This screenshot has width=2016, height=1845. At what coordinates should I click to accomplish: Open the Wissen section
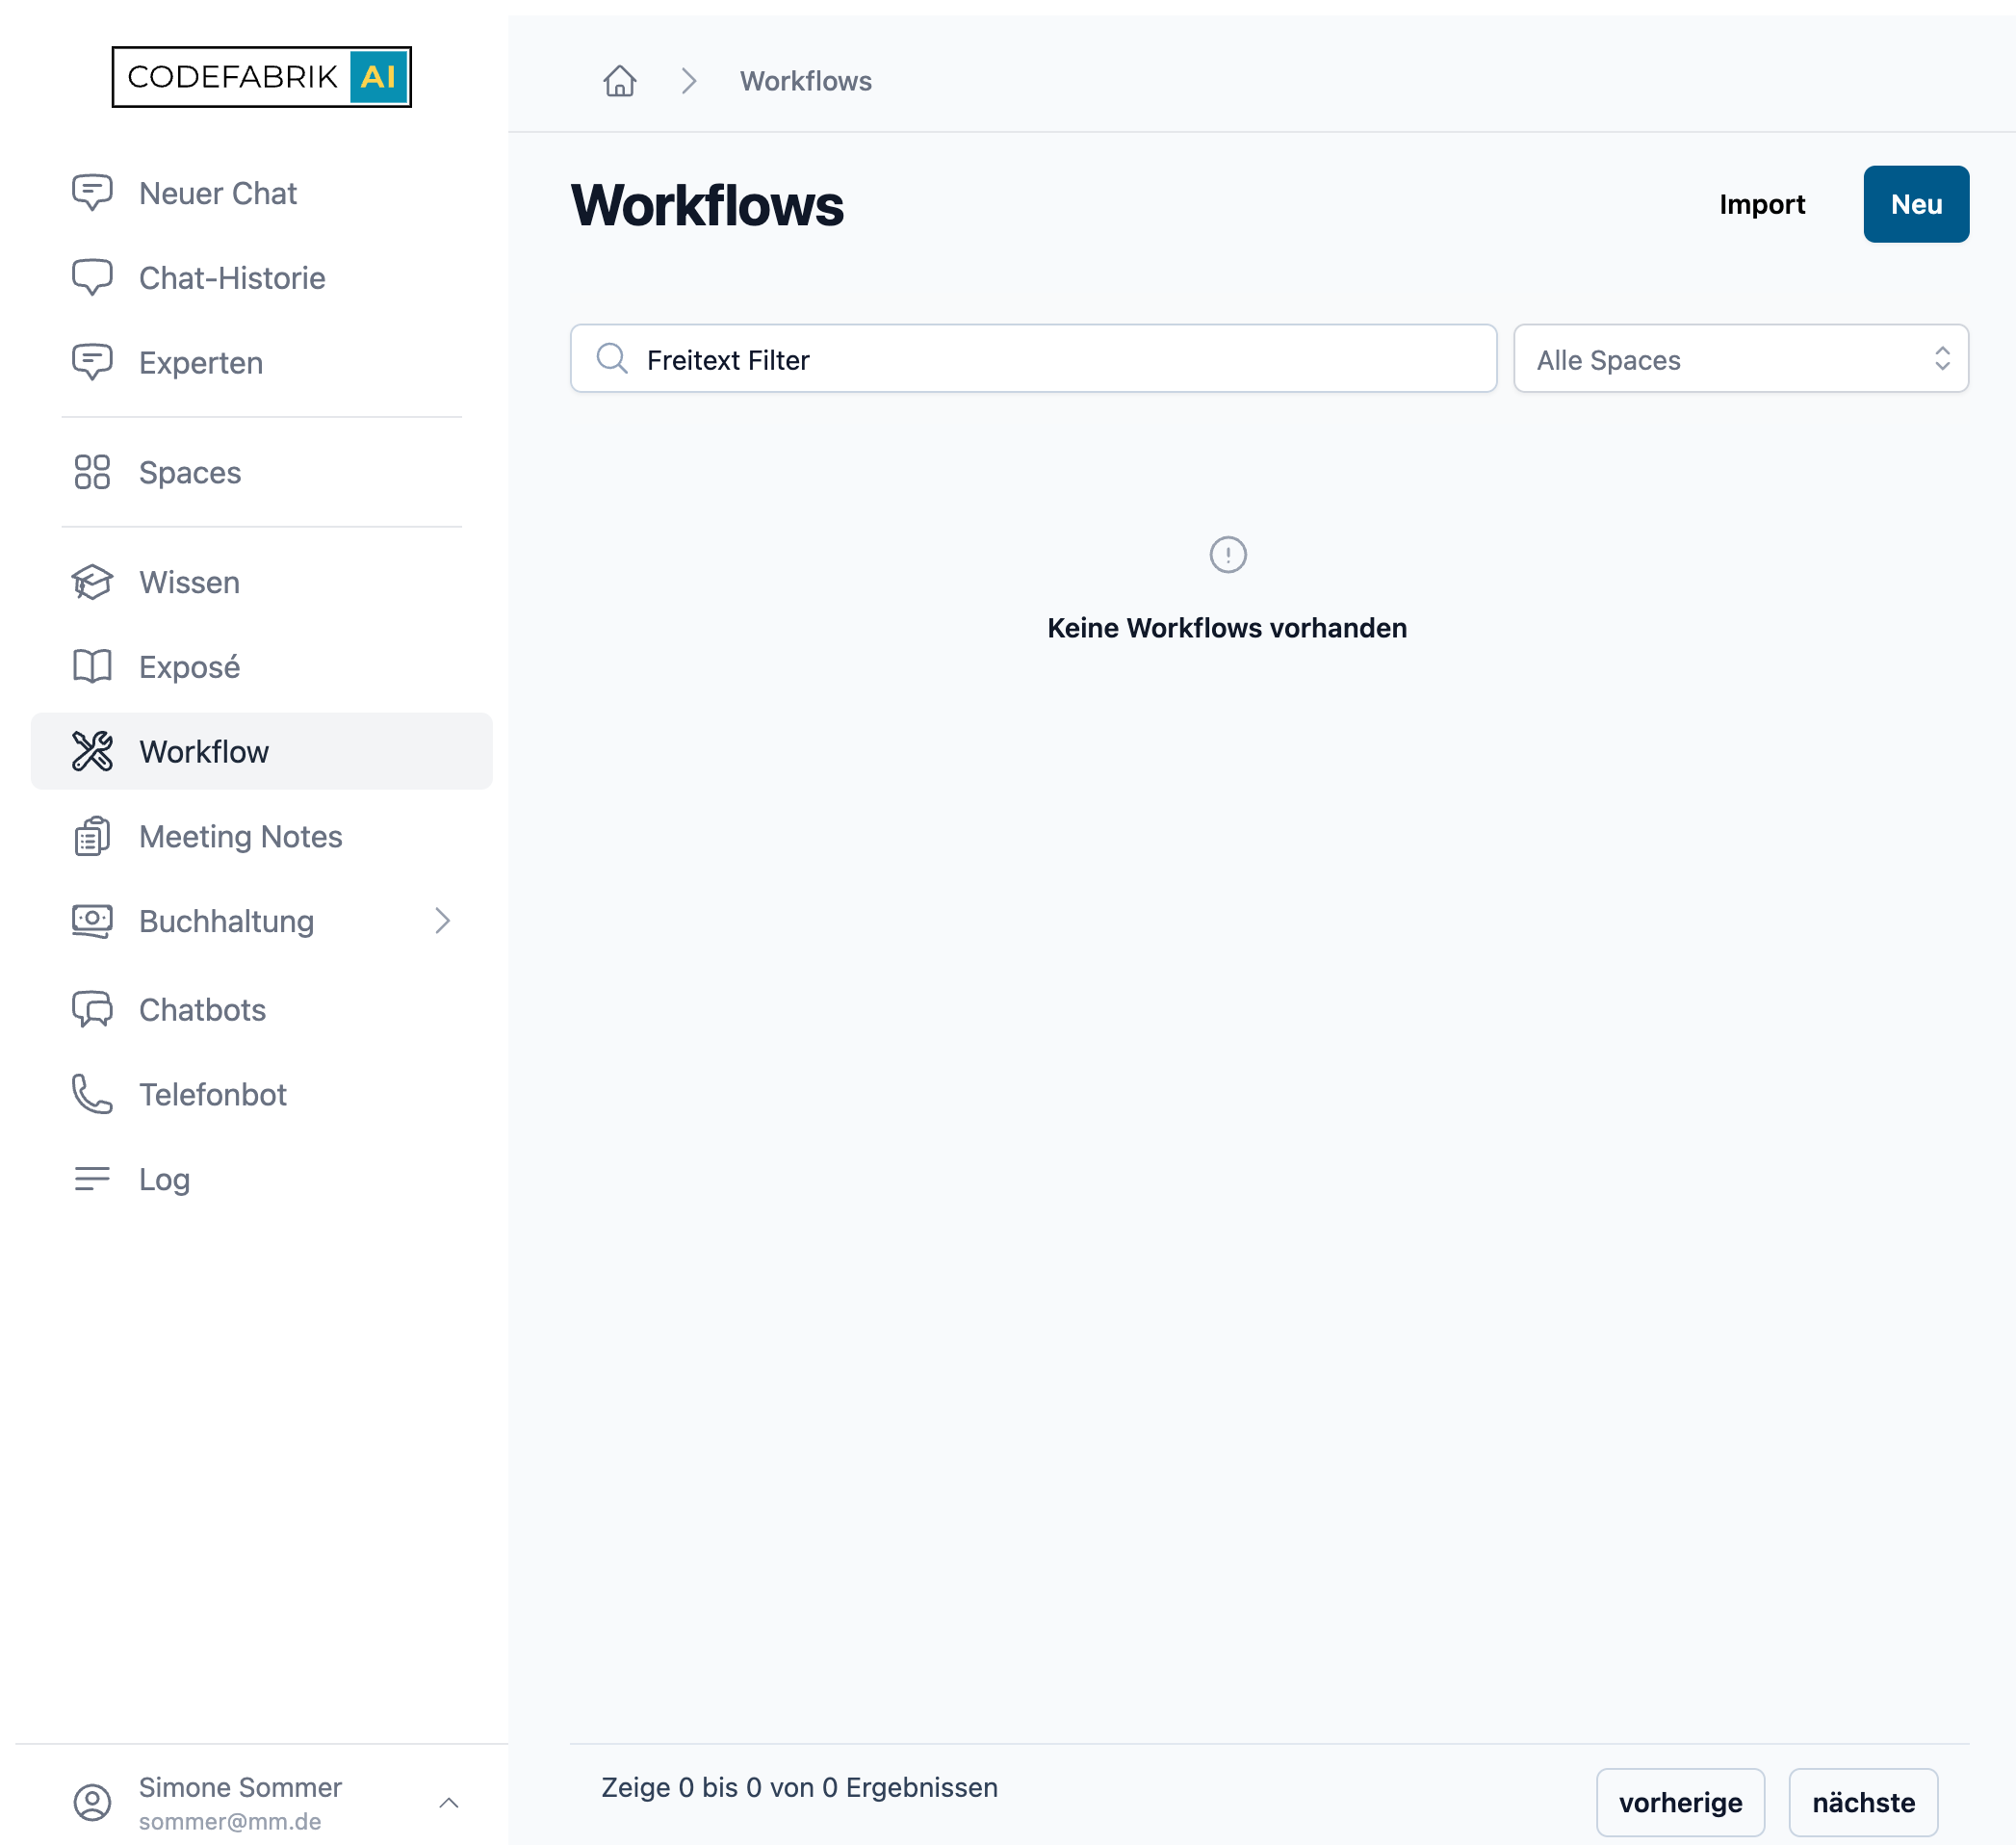click(x=262, y=582)
